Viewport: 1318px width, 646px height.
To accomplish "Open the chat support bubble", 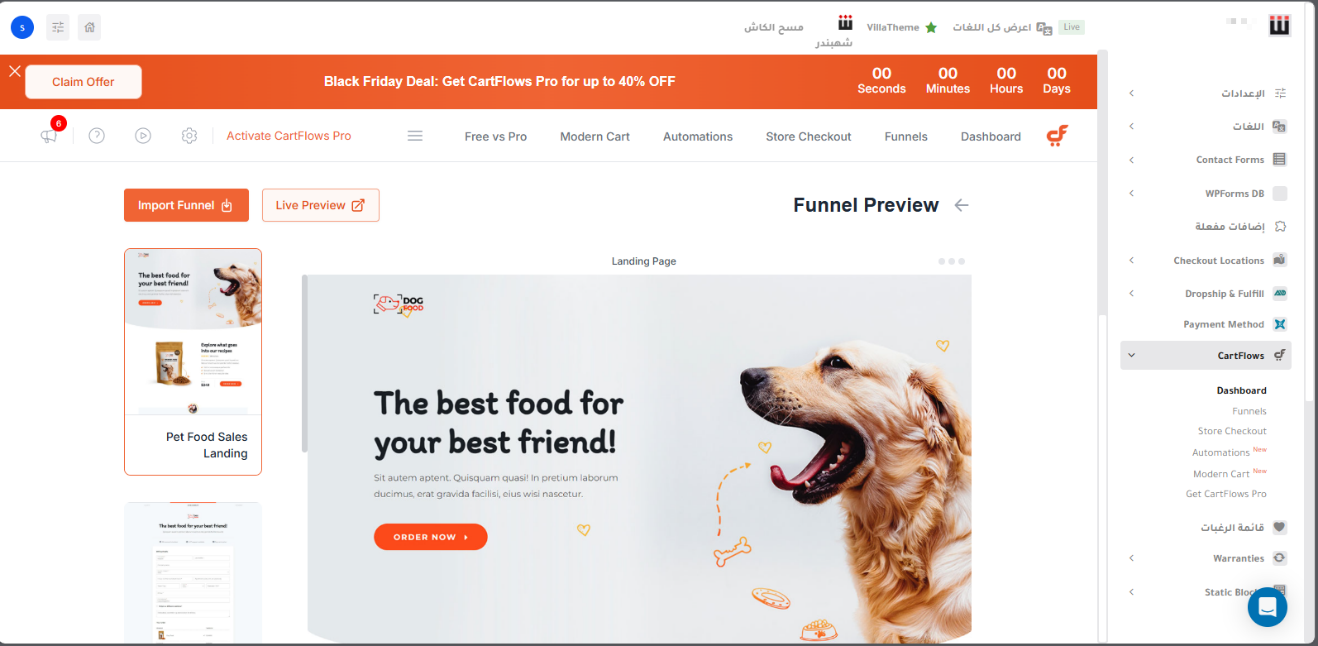I will [x=1267, y=607].
